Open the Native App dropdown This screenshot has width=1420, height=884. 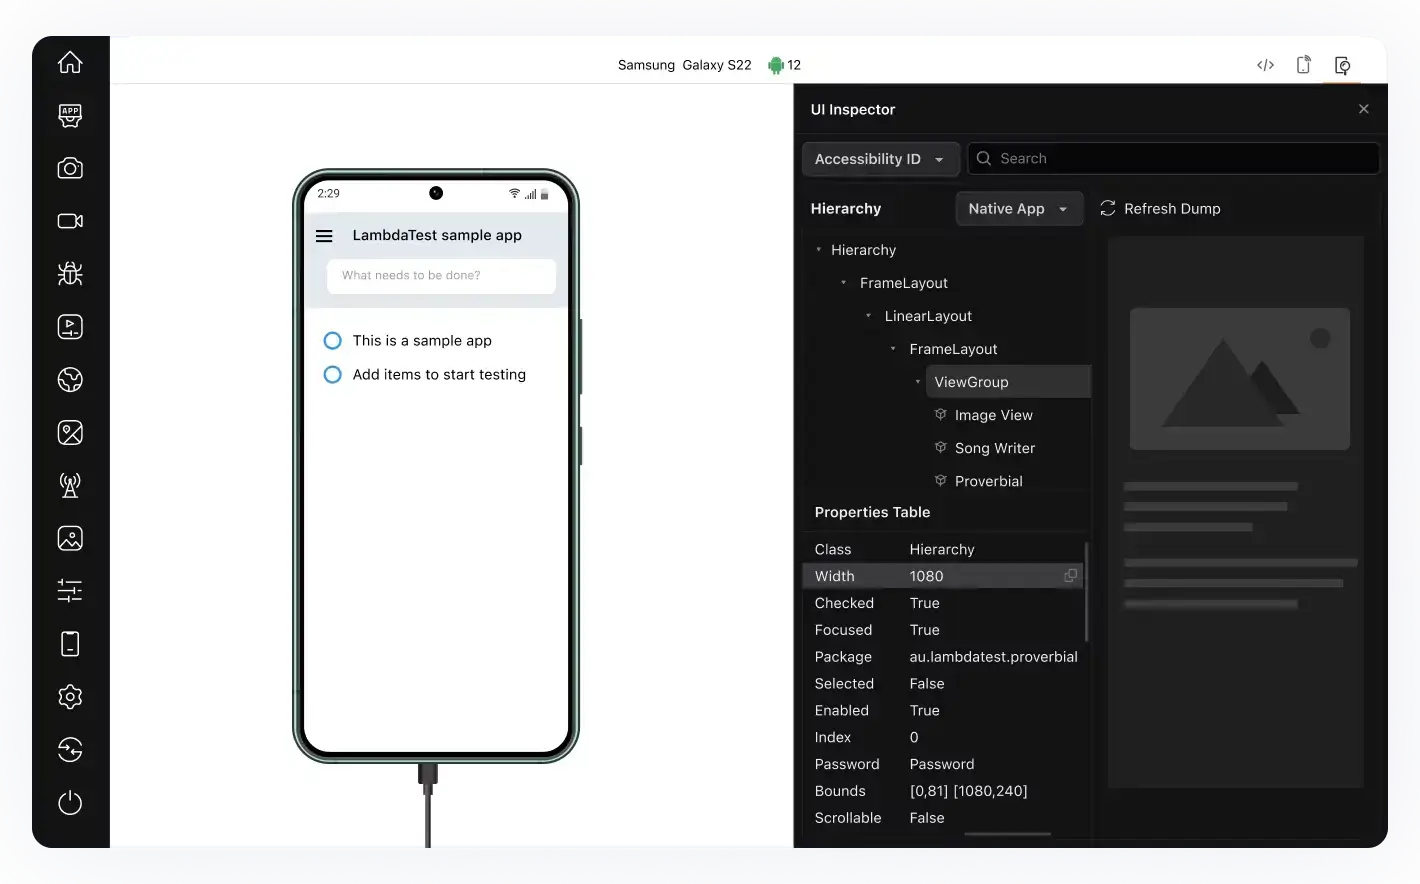1019,208
